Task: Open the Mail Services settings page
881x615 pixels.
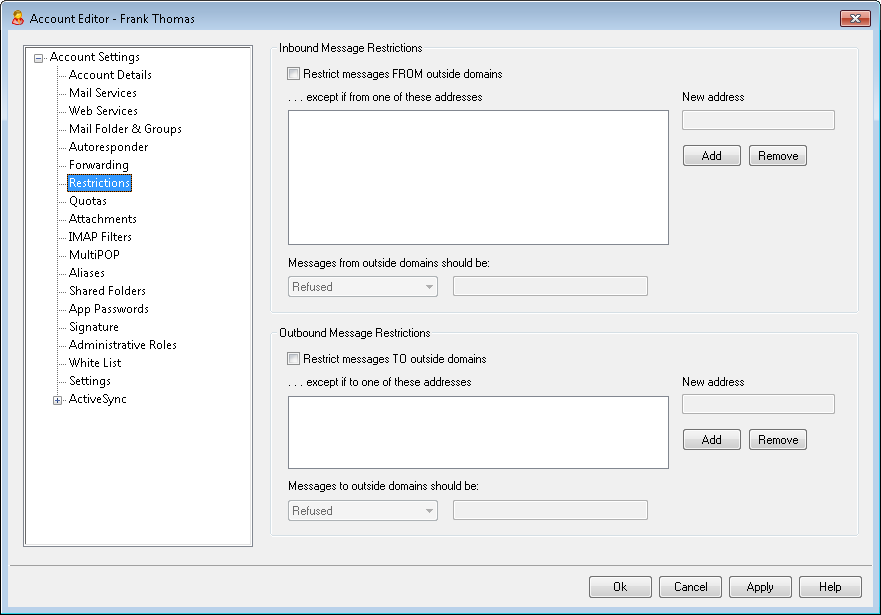Action: pos(103,93)
